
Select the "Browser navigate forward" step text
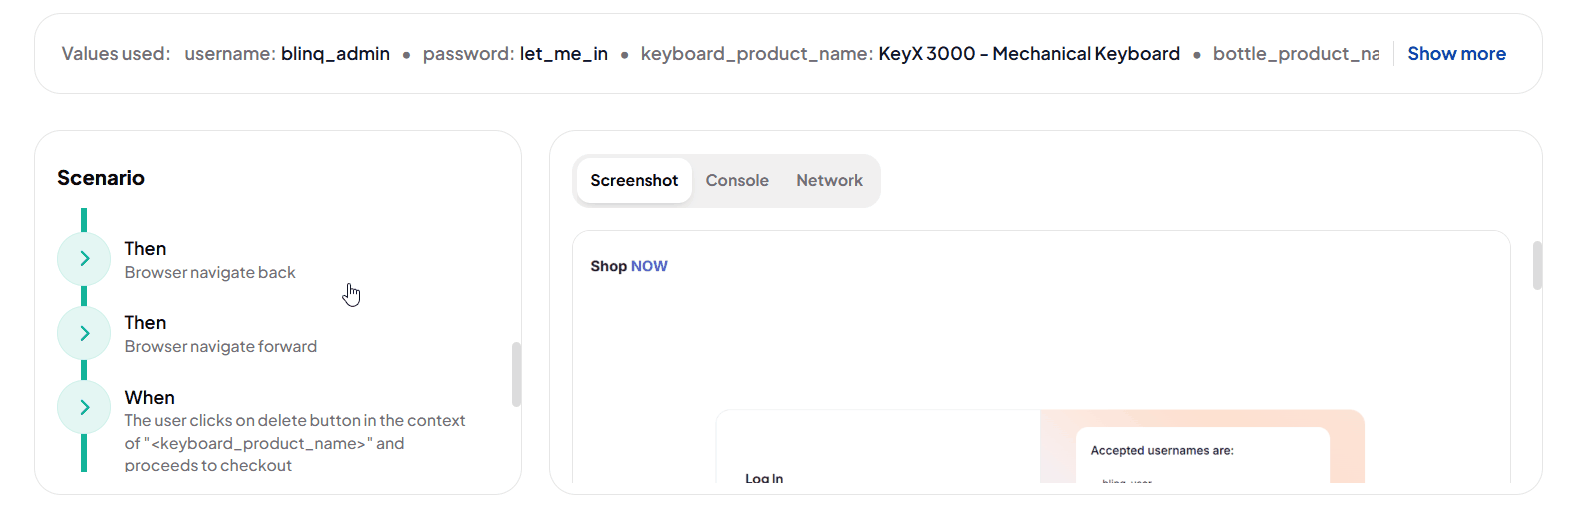(220, 347)
